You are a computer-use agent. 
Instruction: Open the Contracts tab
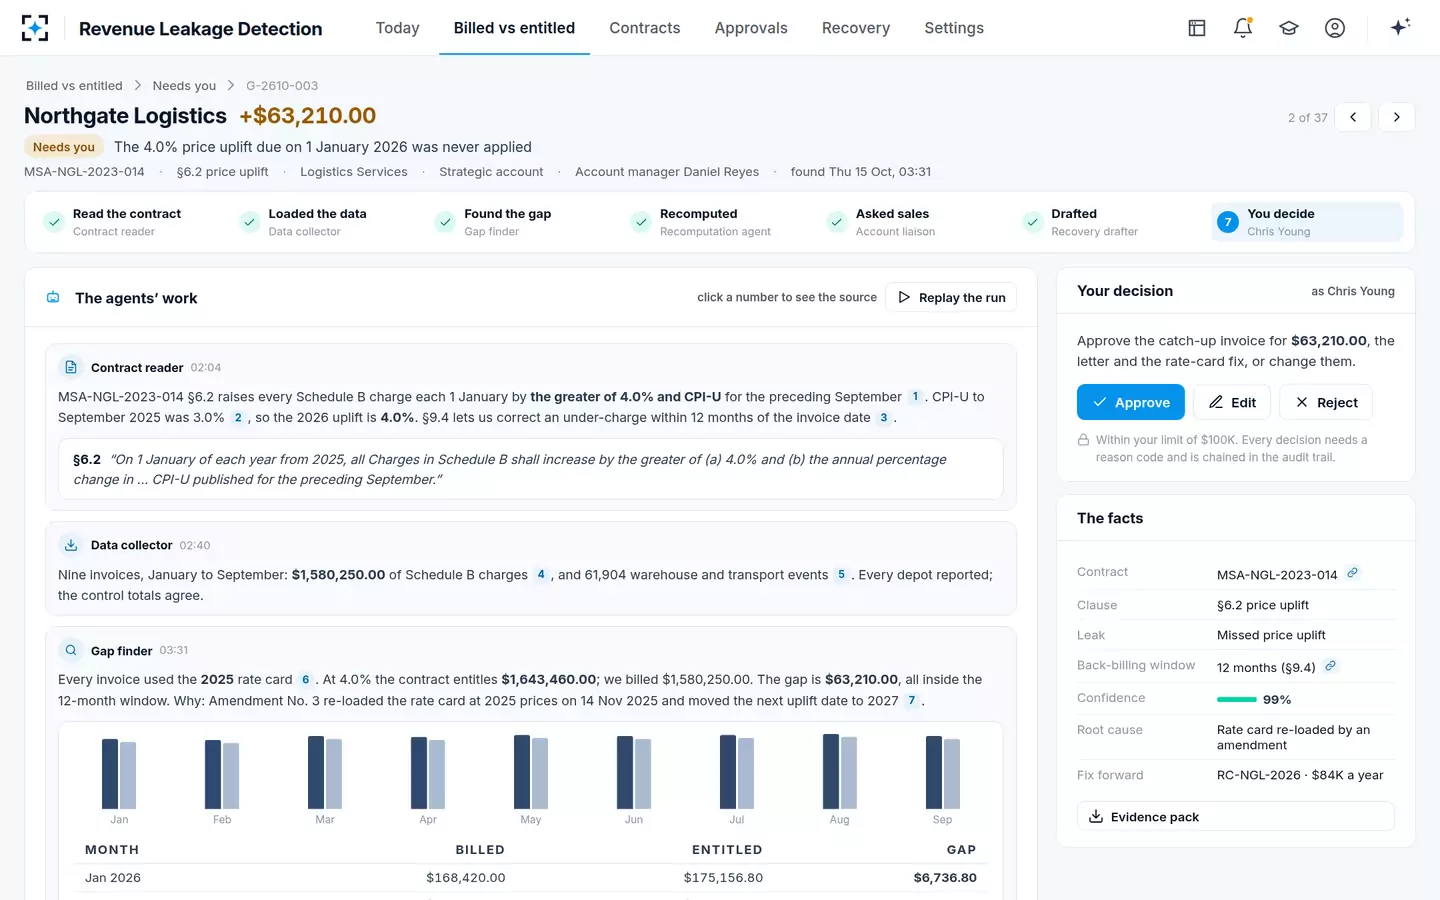(645, 28)
